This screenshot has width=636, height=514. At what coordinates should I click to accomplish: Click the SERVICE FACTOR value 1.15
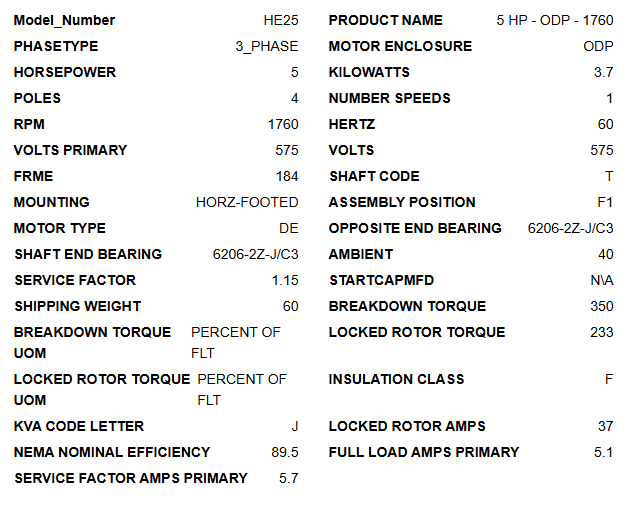(285, 280)
